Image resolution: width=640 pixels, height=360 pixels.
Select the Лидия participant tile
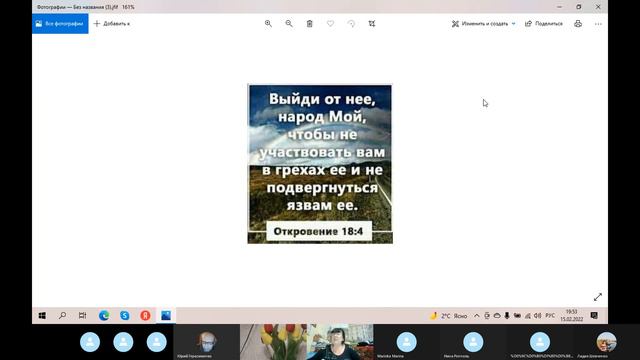(607, 342)
